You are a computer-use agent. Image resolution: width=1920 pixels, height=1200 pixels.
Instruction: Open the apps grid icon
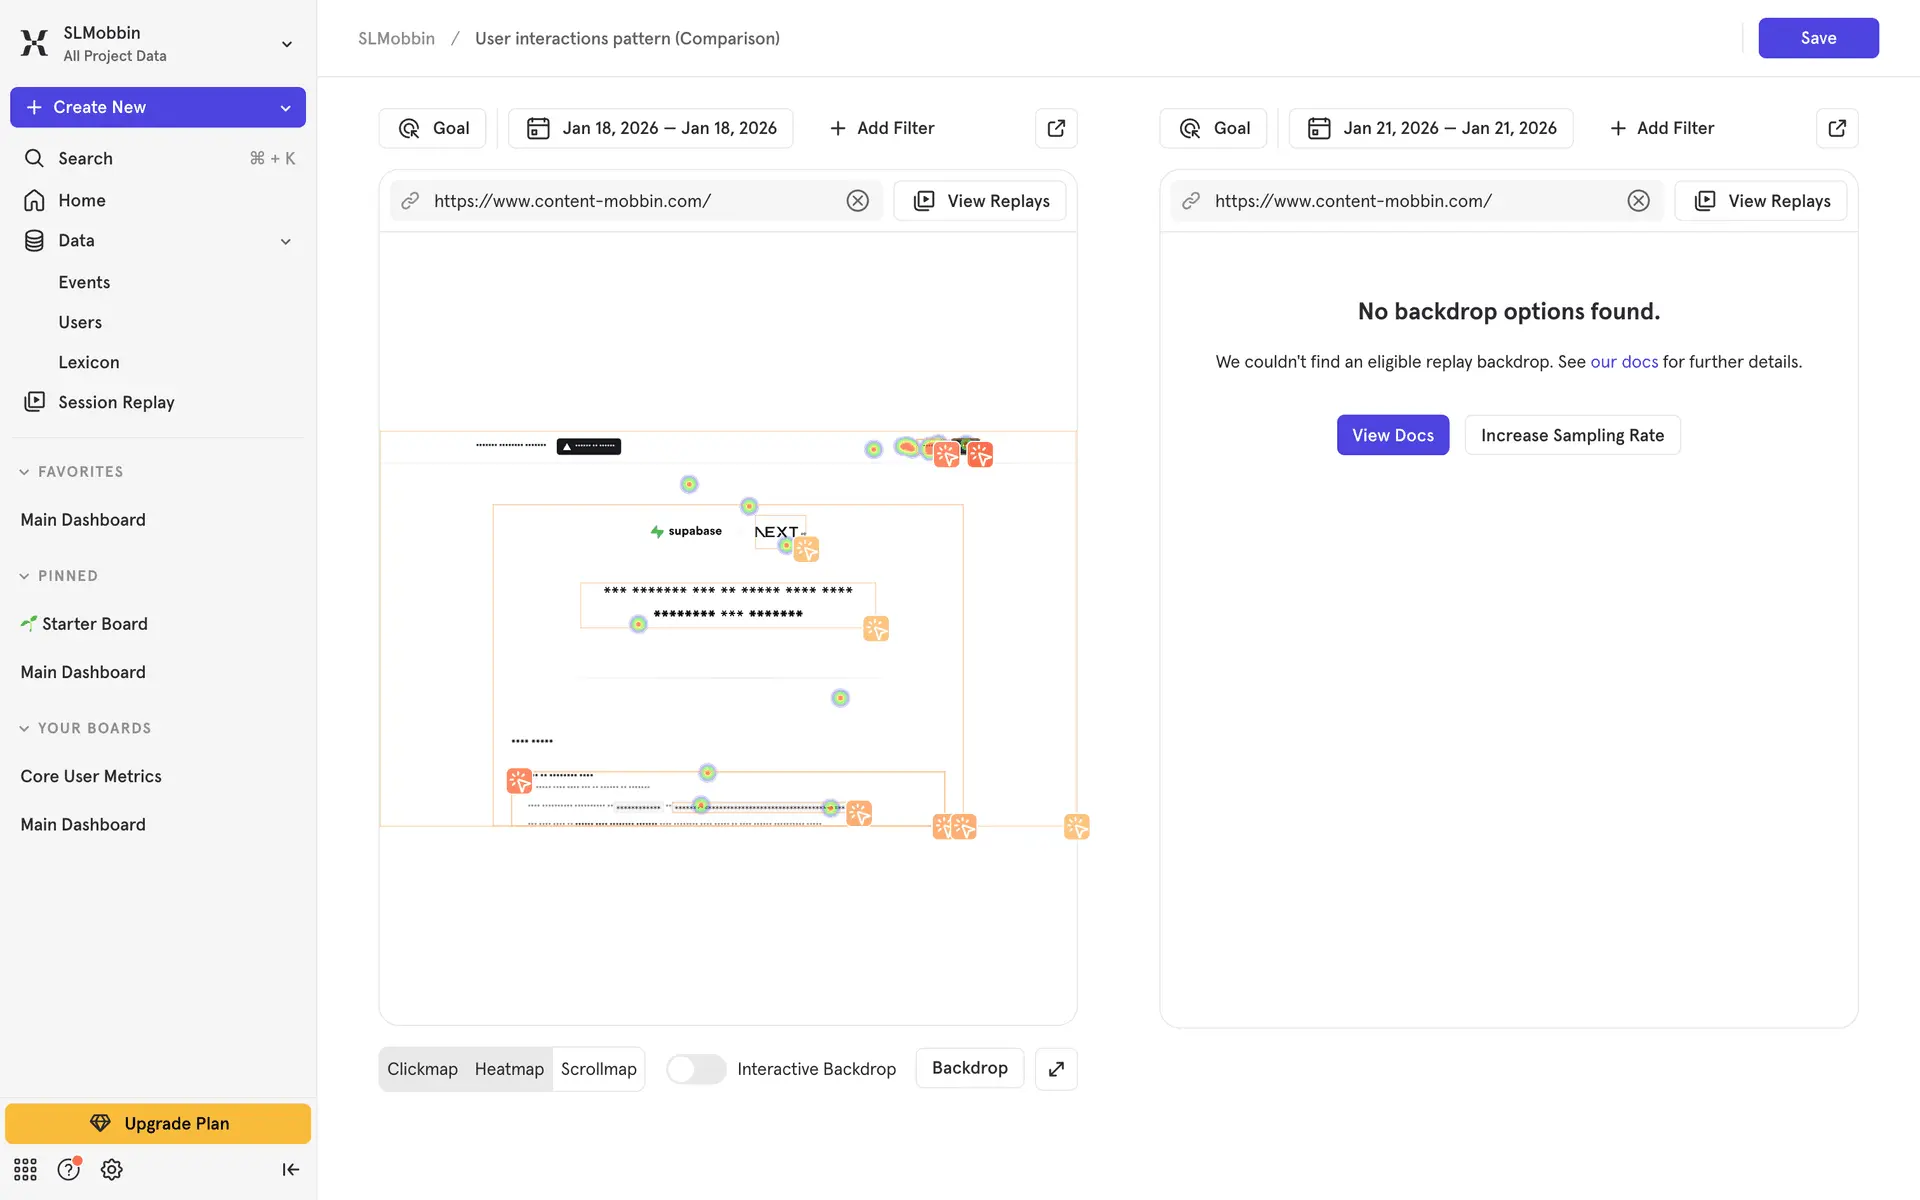coord(25,1169)
